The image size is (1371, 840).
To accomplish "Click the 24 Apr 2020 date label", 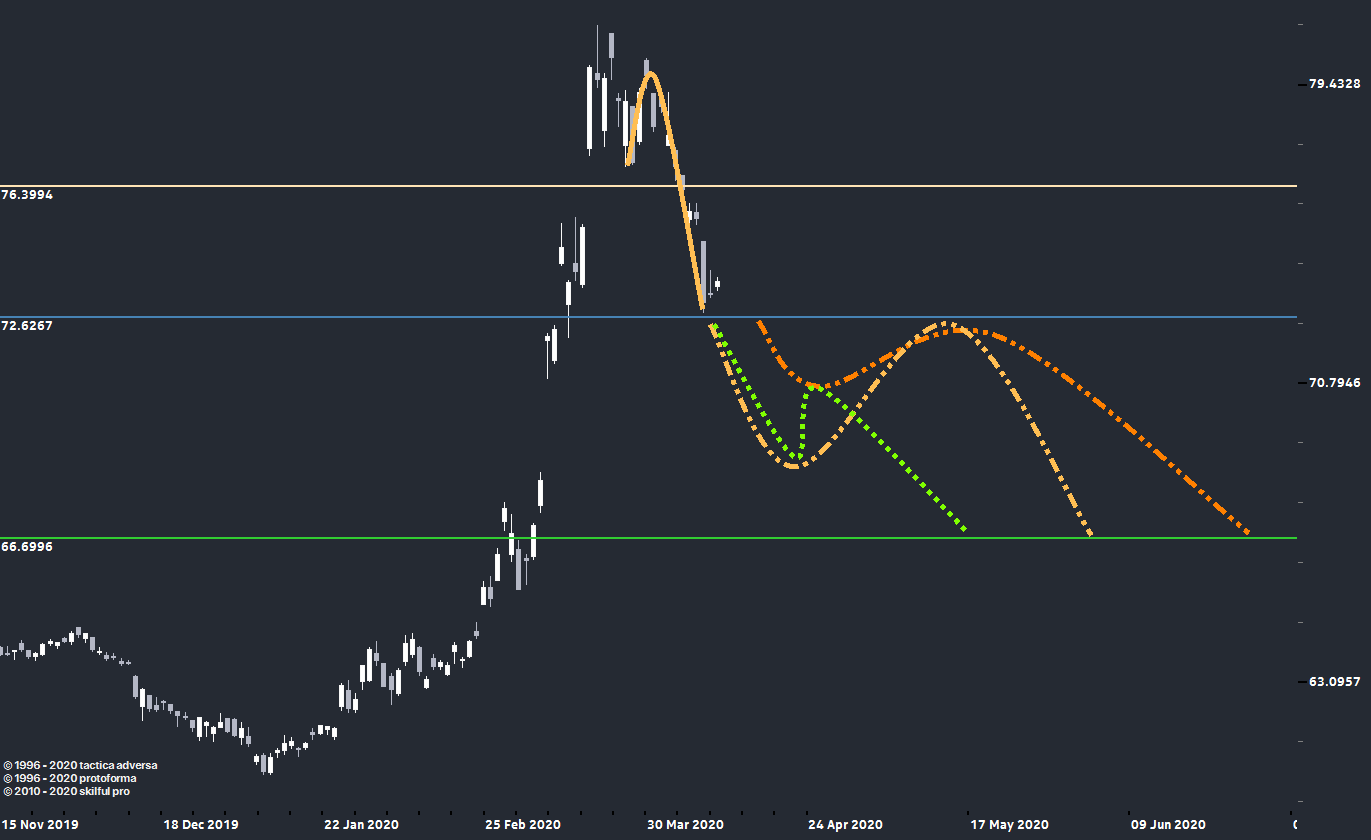I will click(845, 825).
